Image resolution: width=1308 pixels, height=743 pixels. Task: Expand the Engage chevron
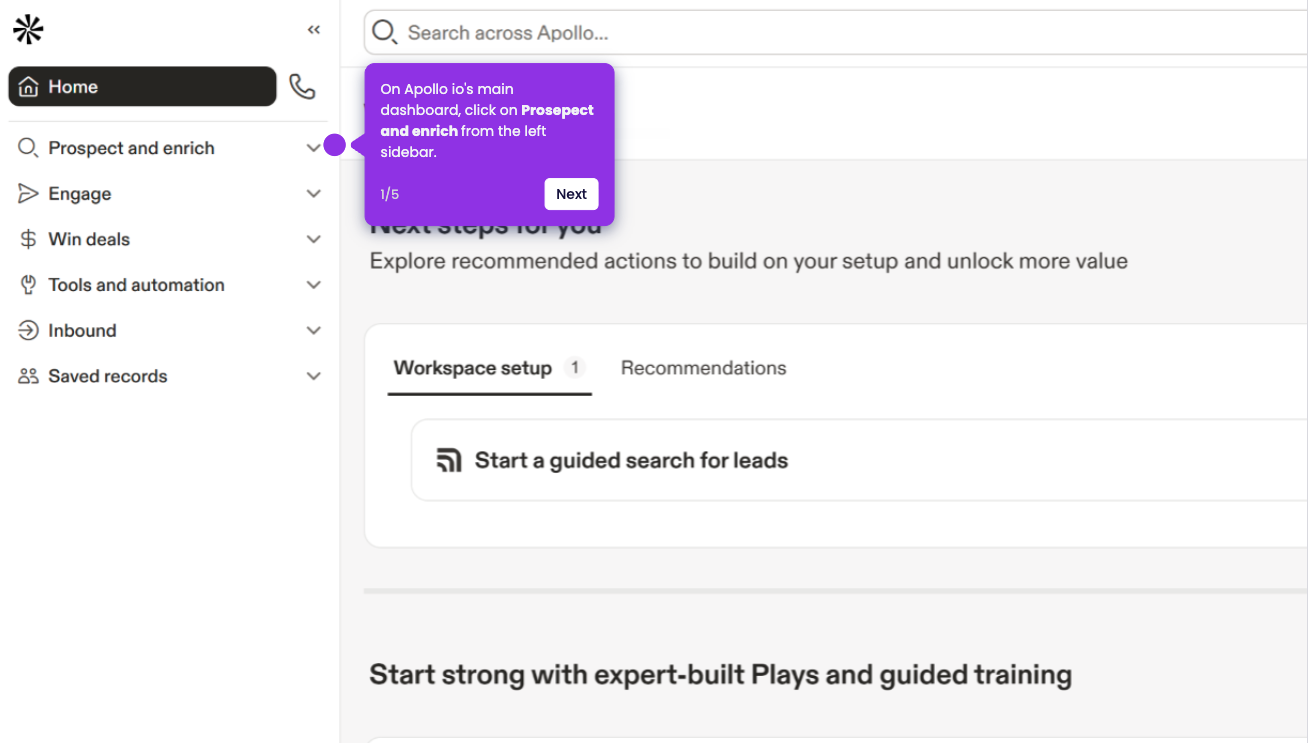313,194
